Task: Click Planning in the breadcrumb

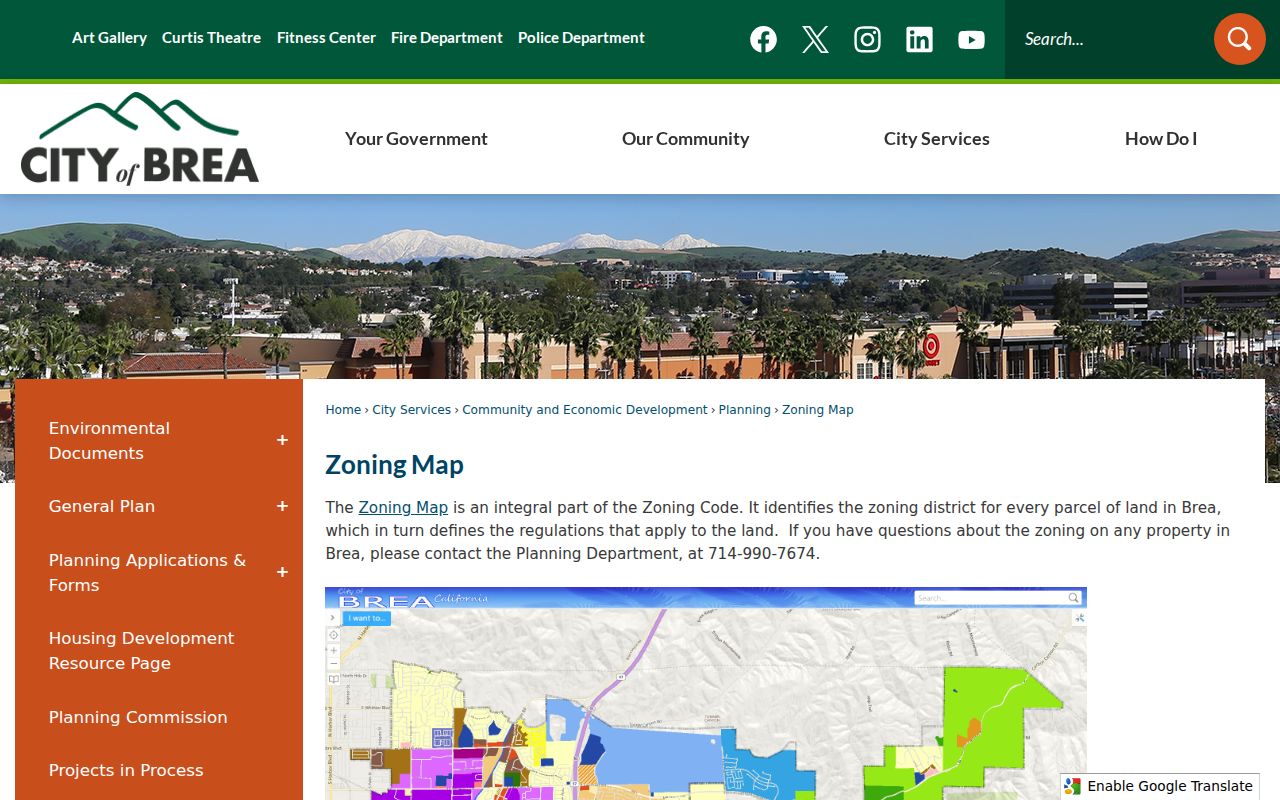Action: 745,410
